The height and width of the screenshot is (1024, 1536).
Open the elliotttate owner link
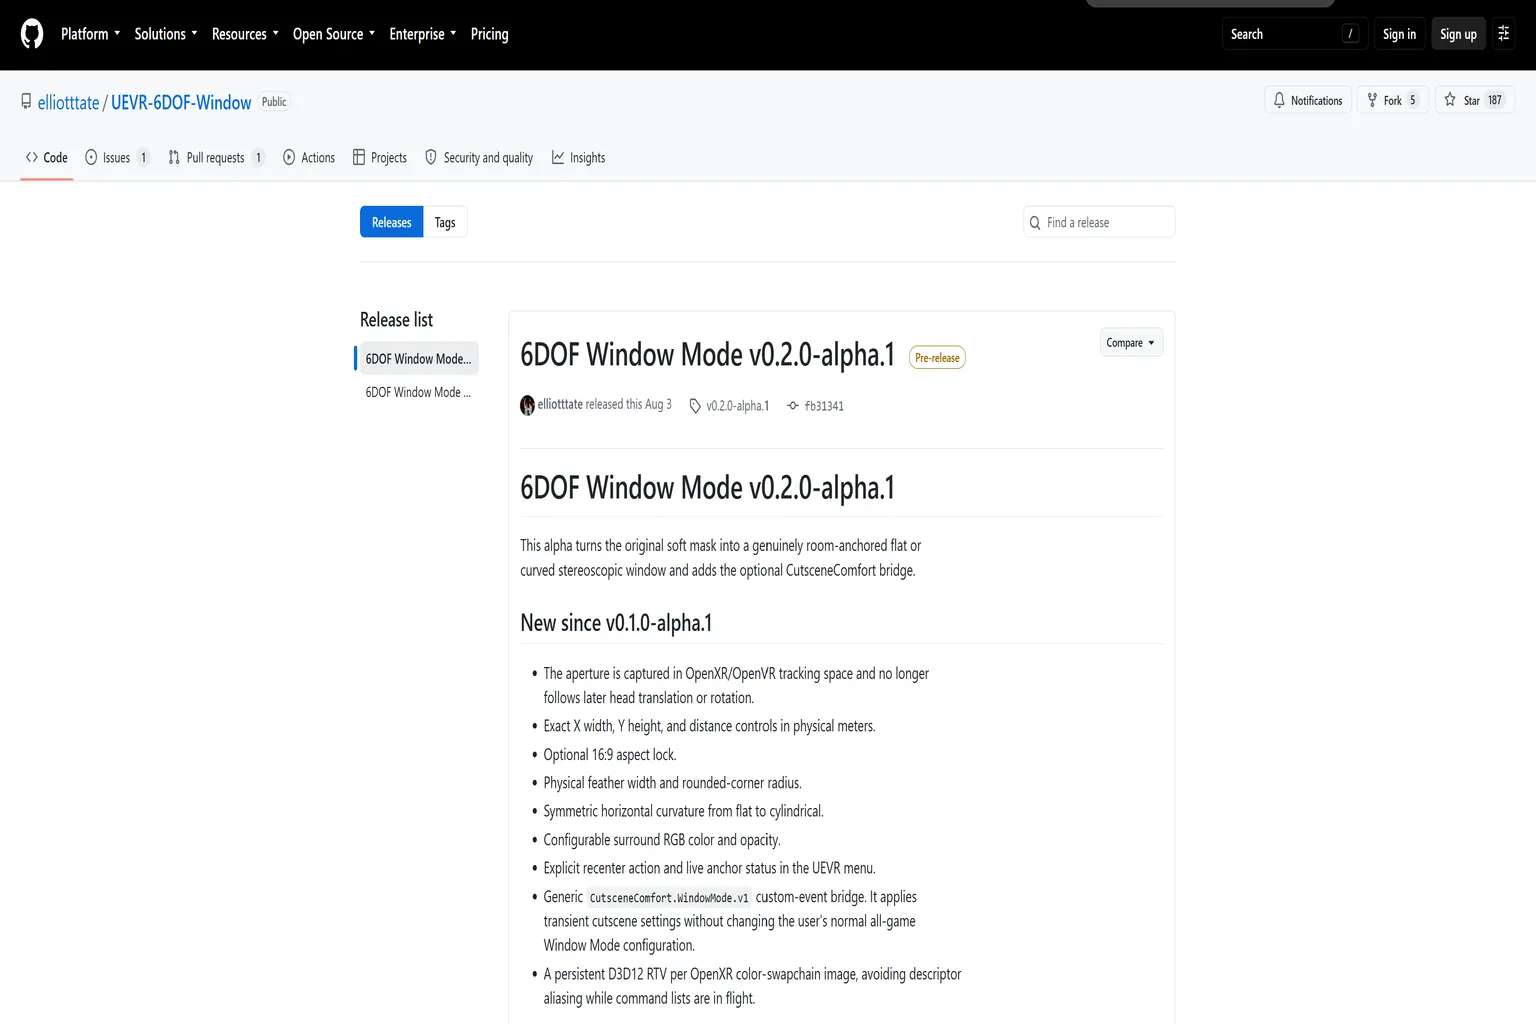tap(69, 103)
